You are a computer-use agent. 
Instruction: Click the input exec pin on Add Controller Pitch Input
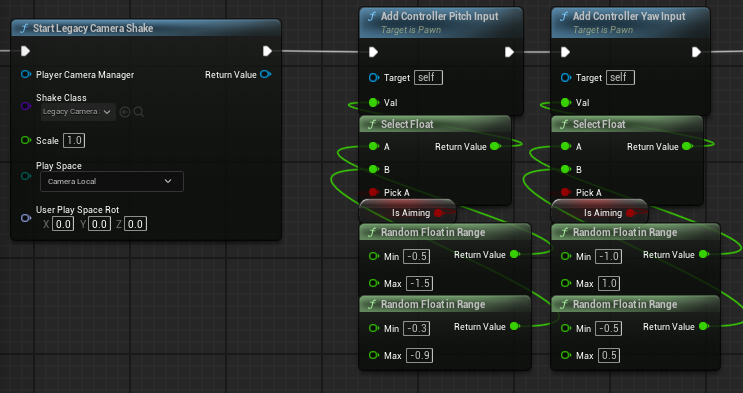pyautogui.click(x=373, y=52)
